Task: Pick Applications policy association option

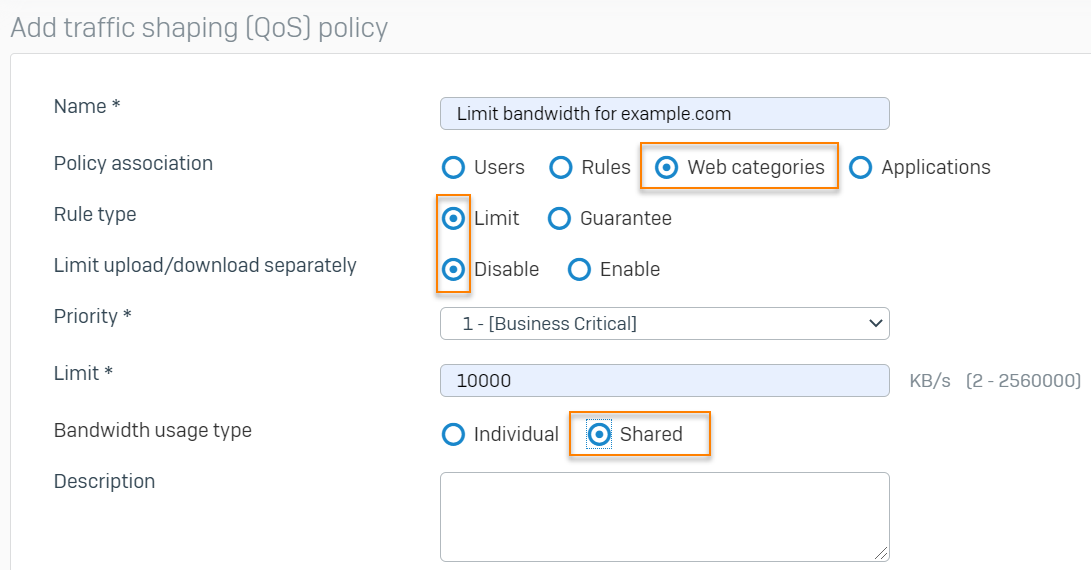Action: [860, 167]
